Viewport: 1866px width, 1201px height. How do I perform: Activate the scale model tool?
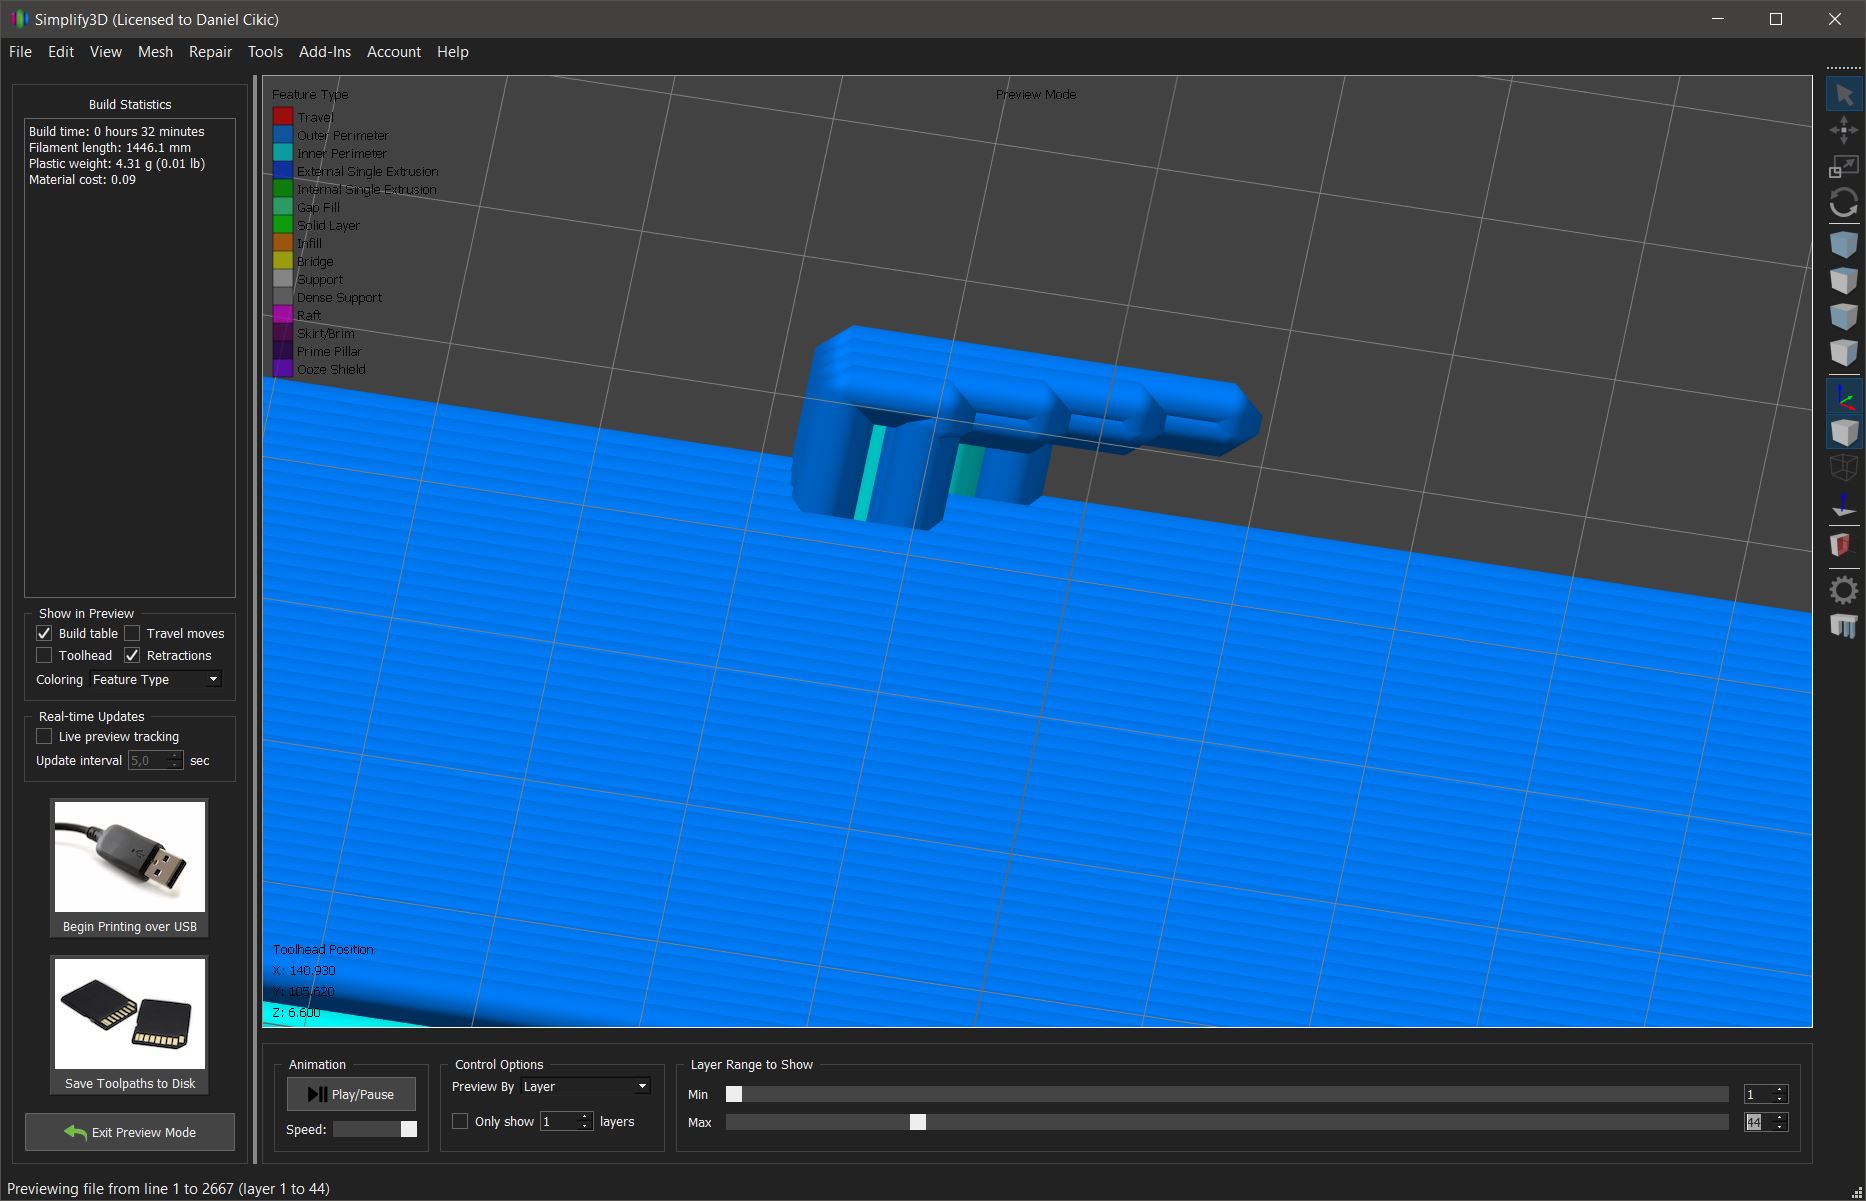[x=1844, y=166]
